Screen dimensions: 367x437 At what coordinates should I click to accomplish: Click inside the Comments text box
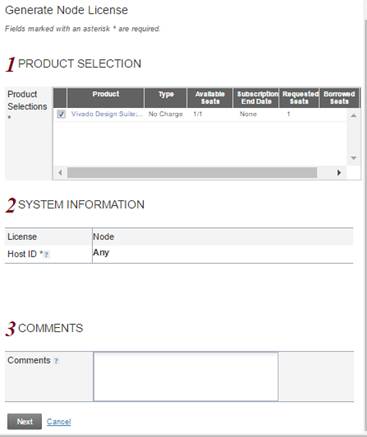point(186,376)
